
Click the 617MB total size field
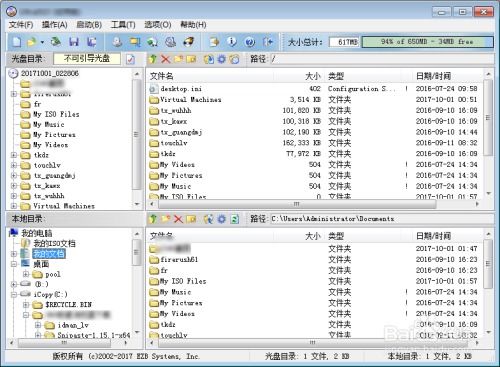pos(344,42)
